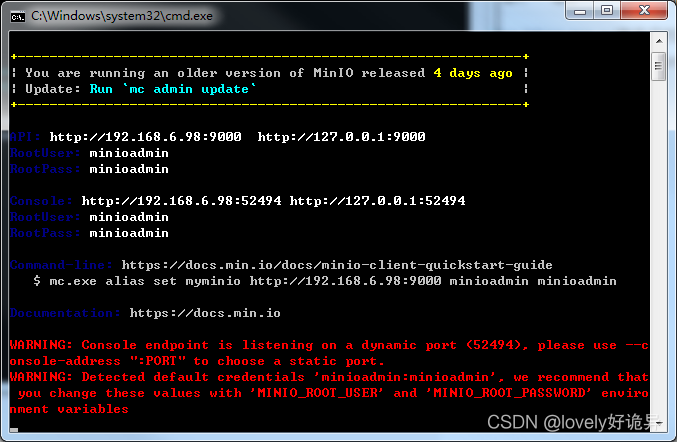Image resolution: width=677 pixels, height=442 pixels.
Task: Click the scrollbar up arrow
Action: point(659,41)
